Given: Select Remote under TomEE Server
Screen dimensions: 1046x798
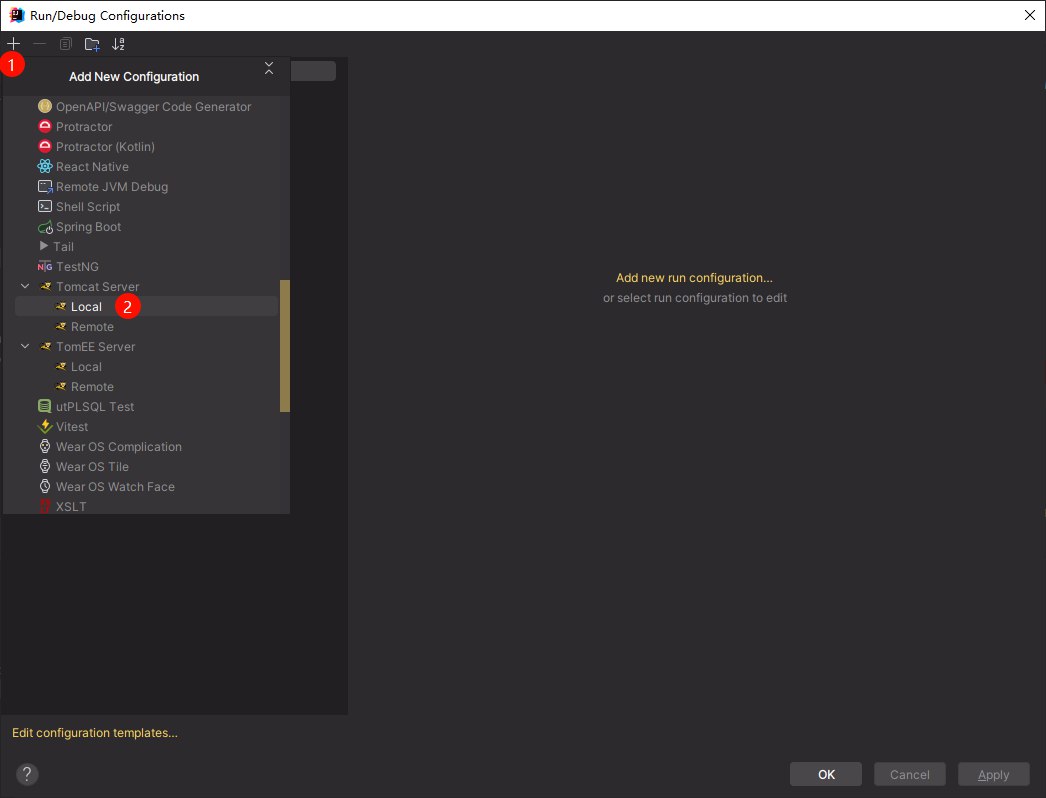Looking at the screenshot, I should coord(92,387).
